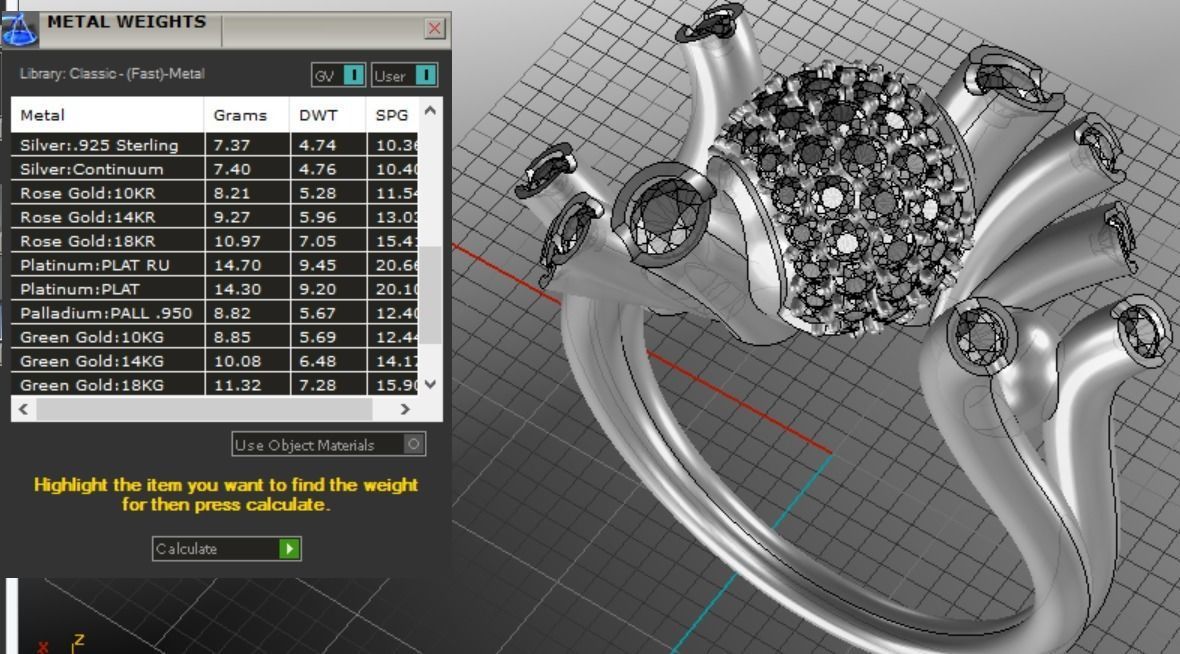
Task: Select the Green Gold:10KG row
Action: tap(214, 338)
